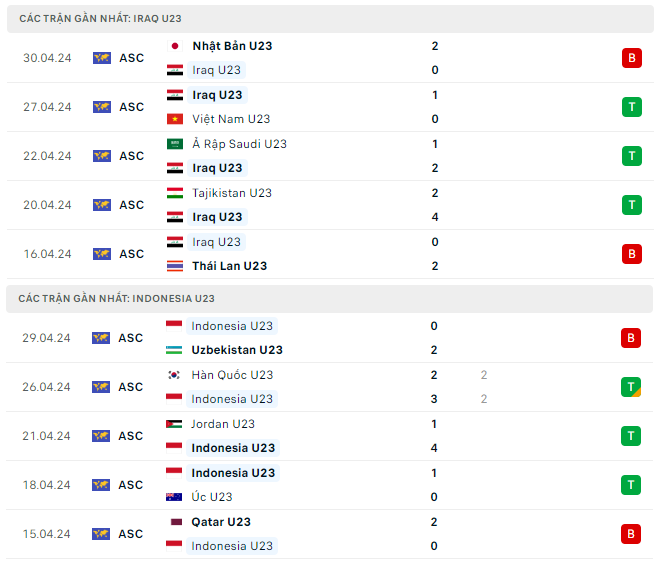Open the Nhật Bản U23 team link
The image size is (659, 572).
pos(232,46)
